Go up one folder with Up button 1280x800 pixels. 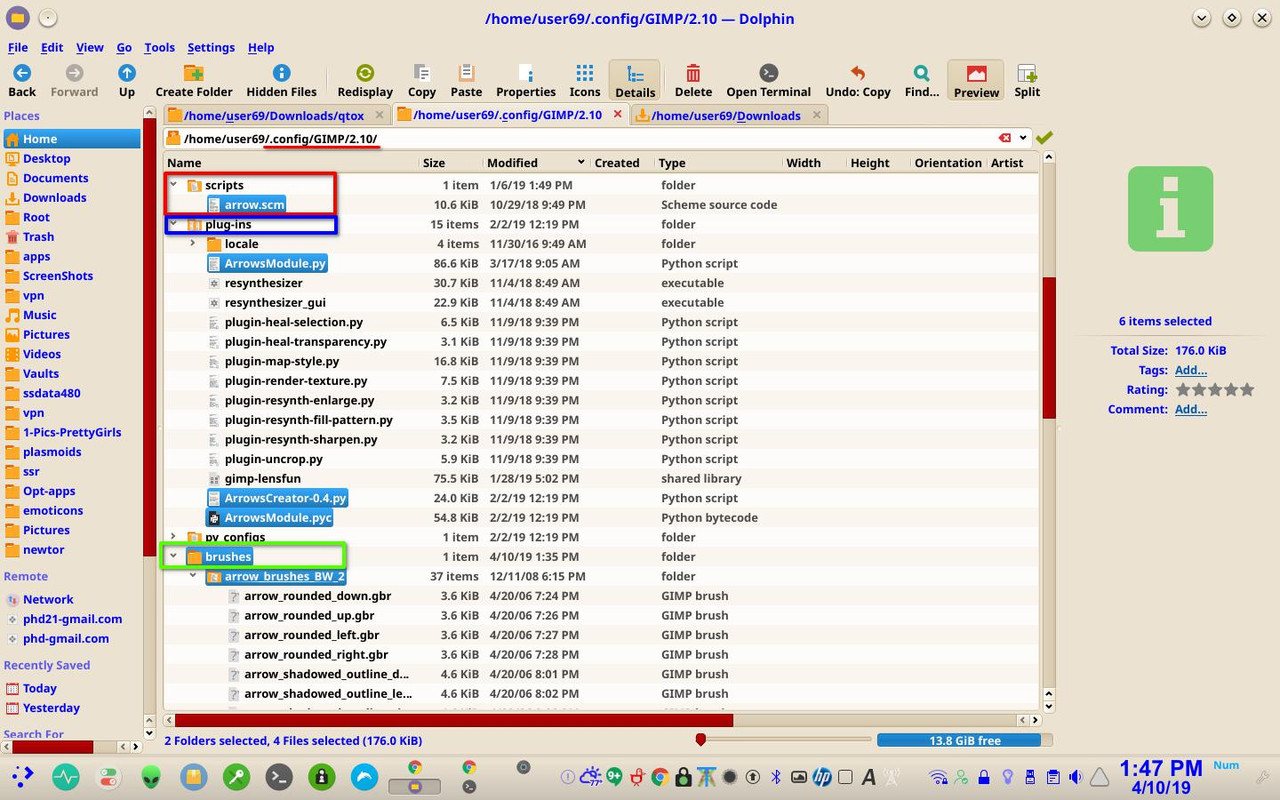127,81
